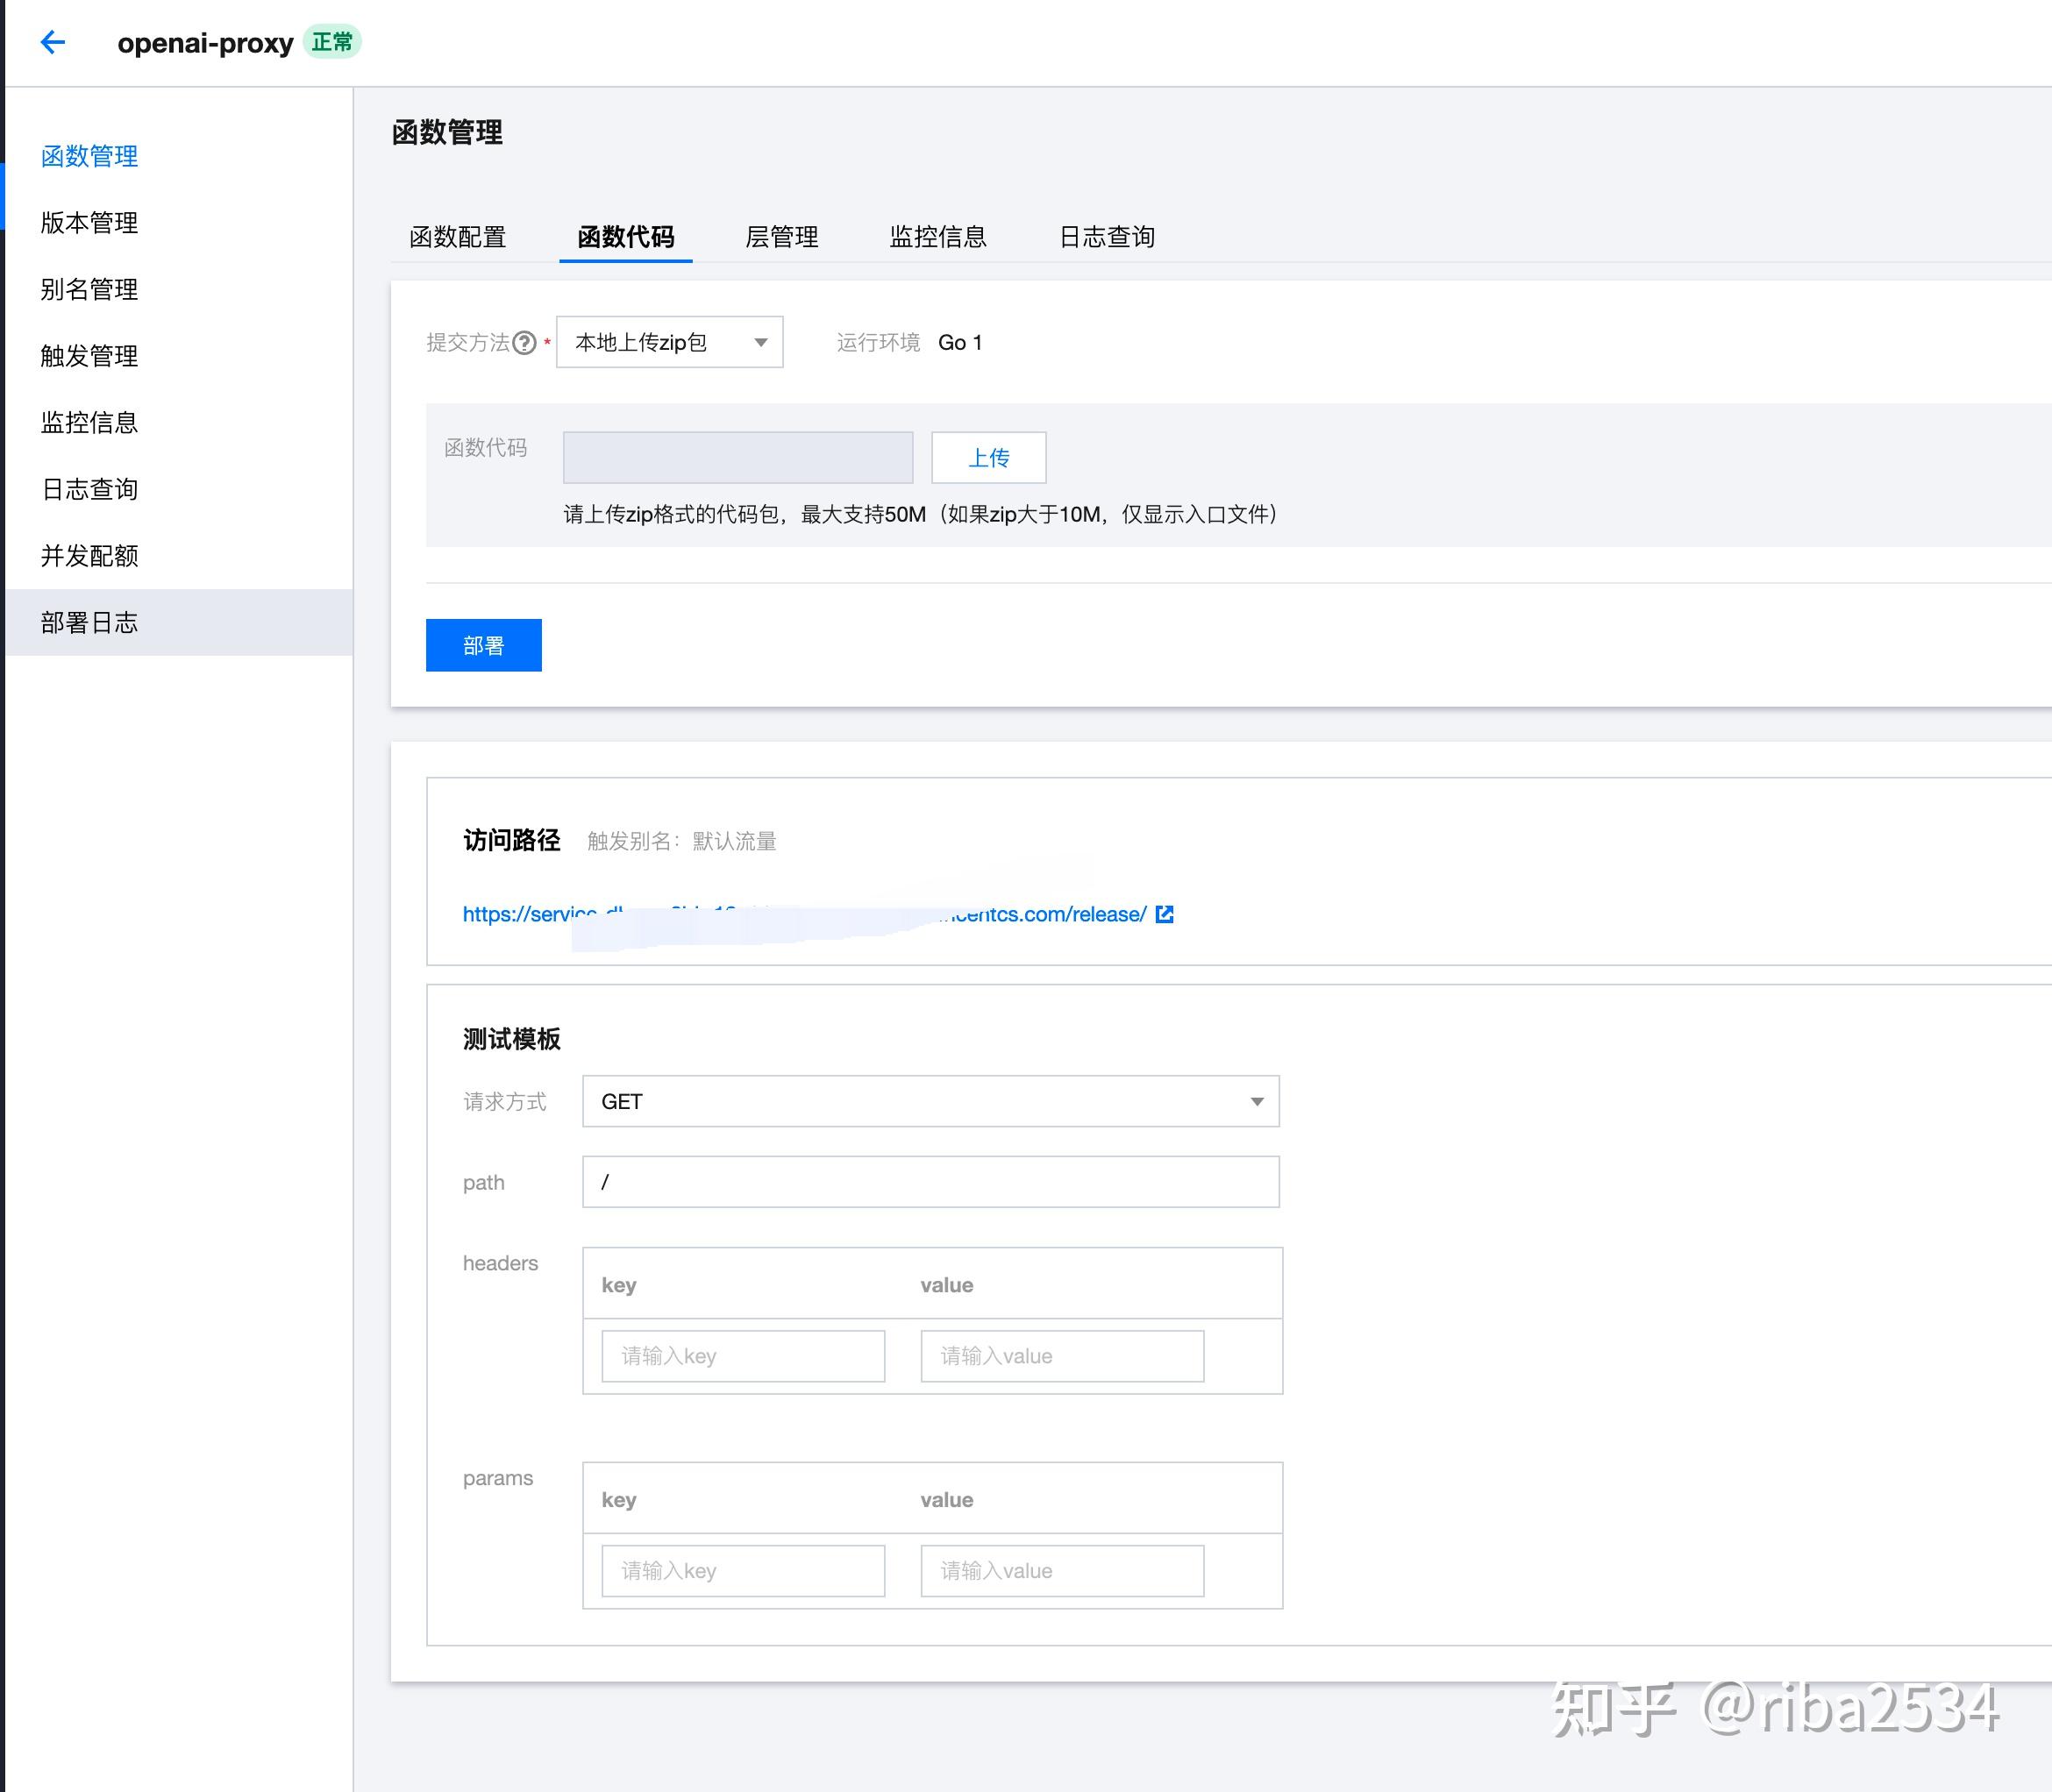Click the blue 部署 deploy button
Viewport: 2052px width, 1792px height.
[483, 646]
